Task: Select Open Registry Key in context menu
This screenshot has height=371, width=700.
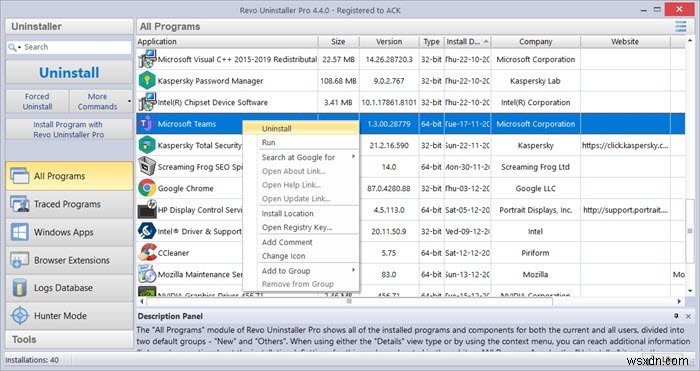Action: point(302,227)
